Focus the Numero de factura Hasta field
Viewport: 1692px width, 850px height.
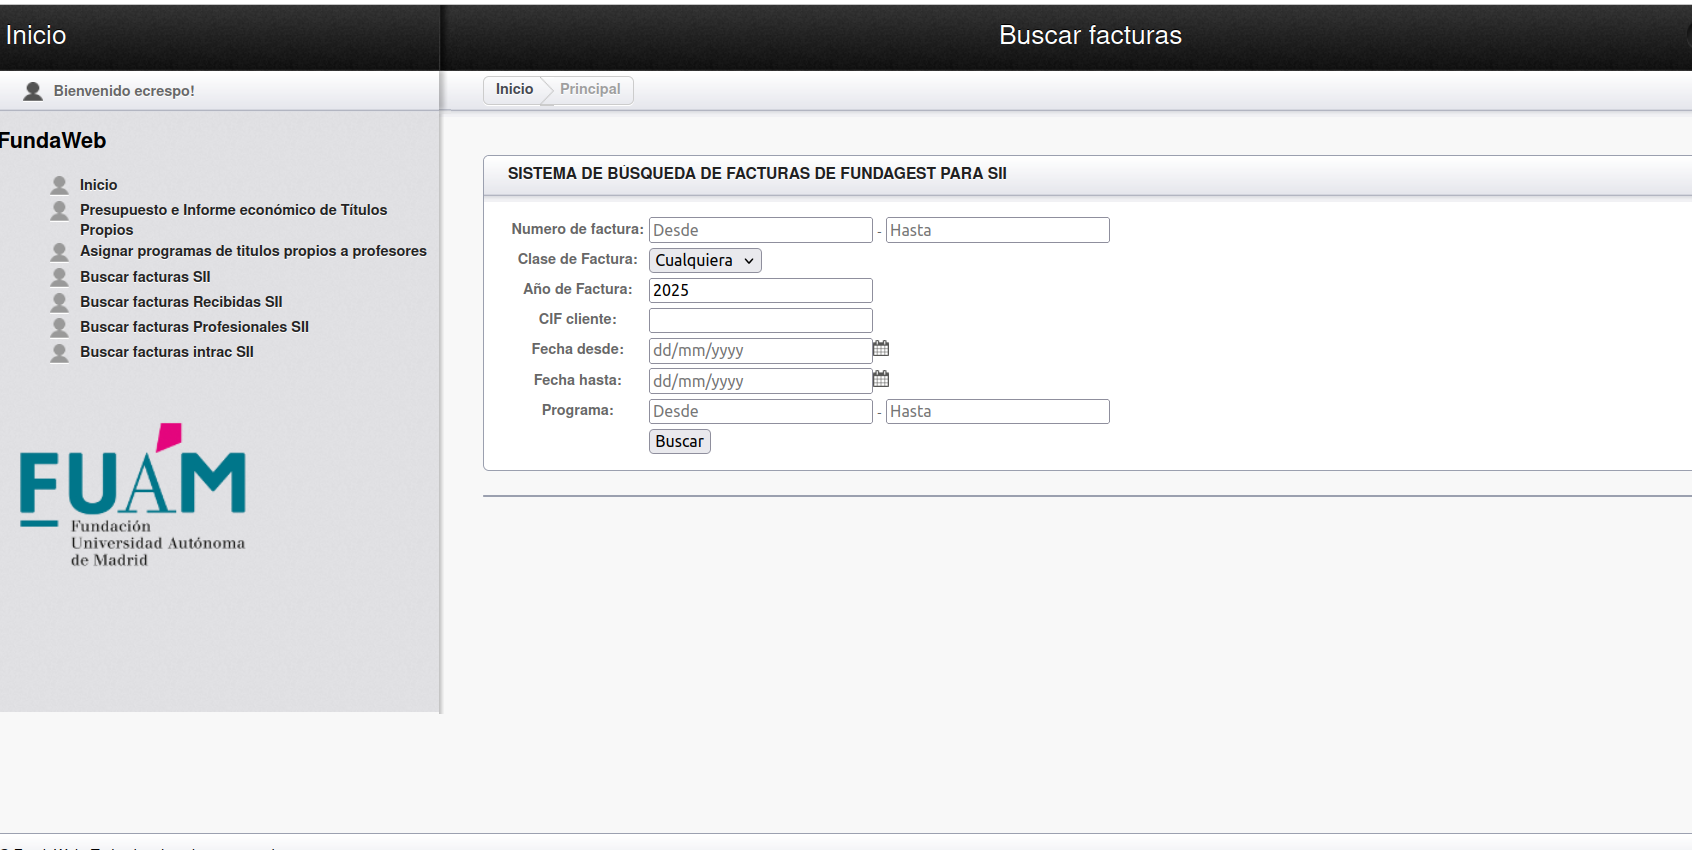click(x=997, y=230)
